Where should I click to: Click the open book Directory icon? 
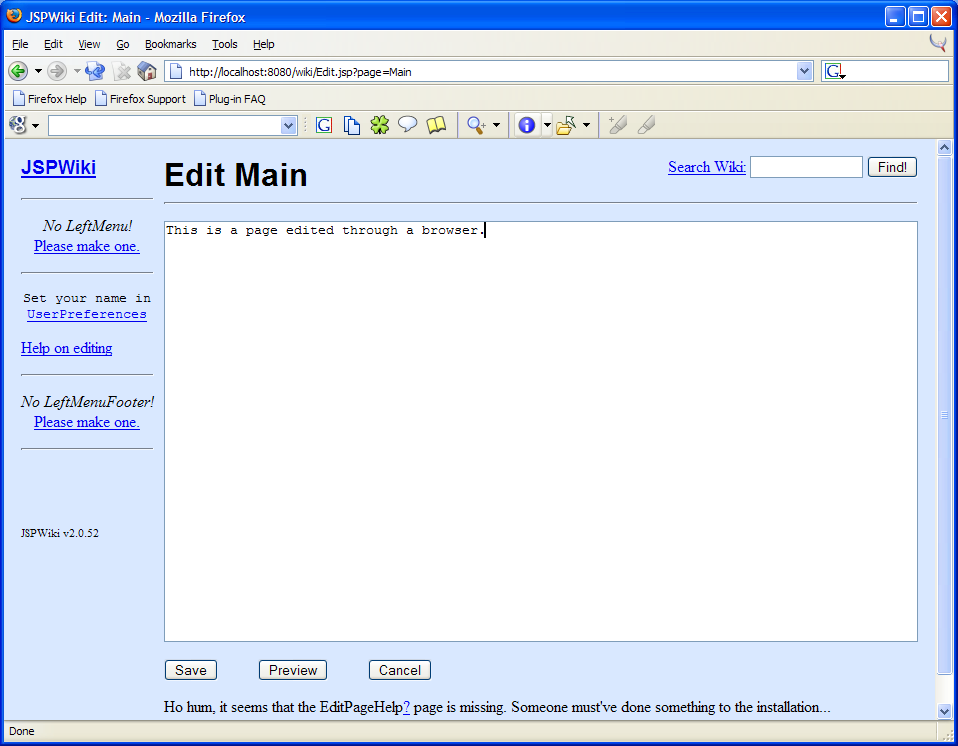tap(436, 125)
